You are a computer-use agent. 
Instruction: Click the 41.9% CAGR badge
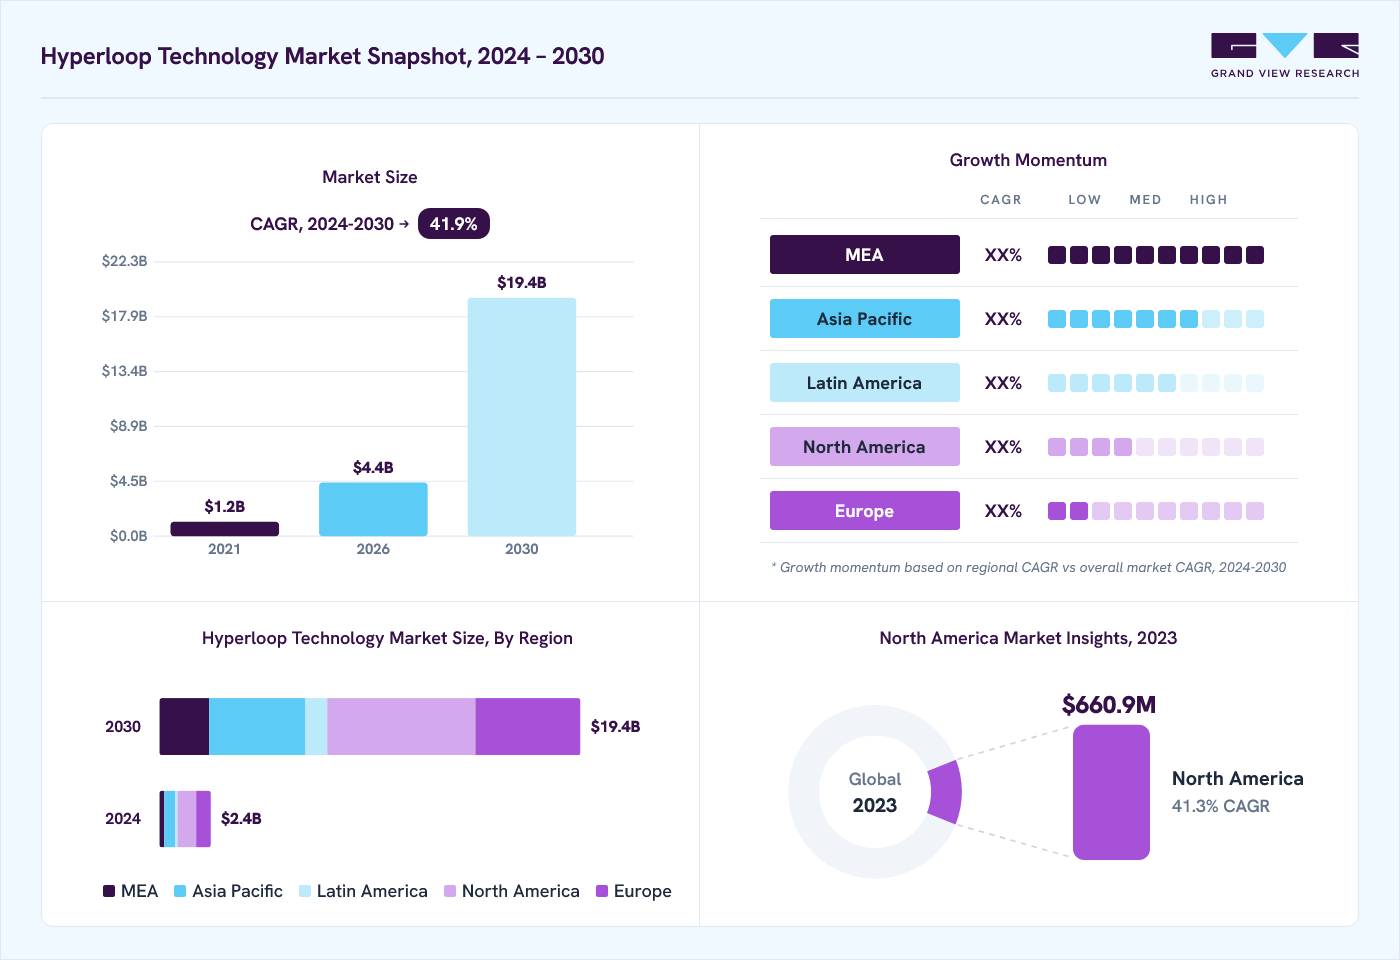coord(453,224)
